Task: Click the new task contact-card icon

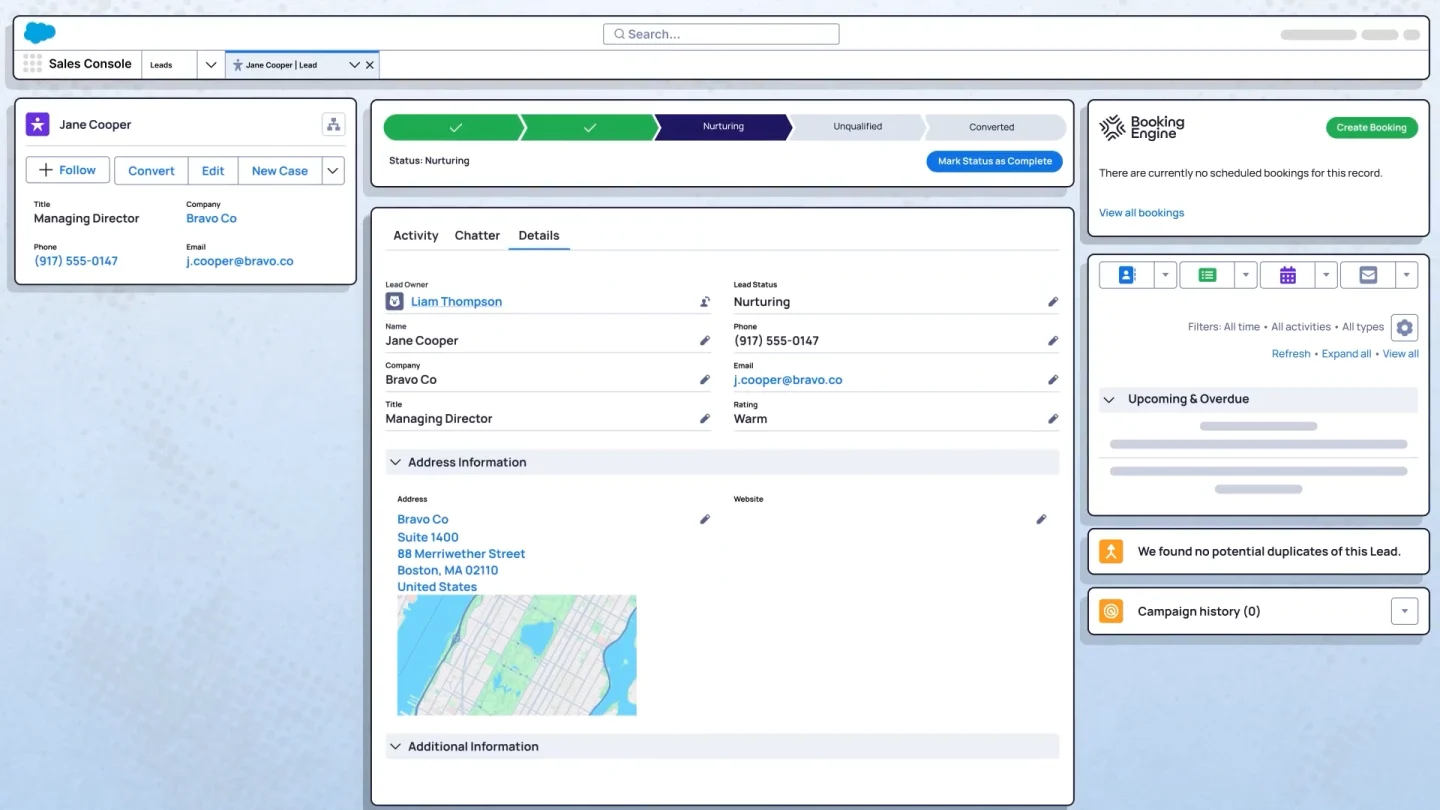Action: point(1127,275)
